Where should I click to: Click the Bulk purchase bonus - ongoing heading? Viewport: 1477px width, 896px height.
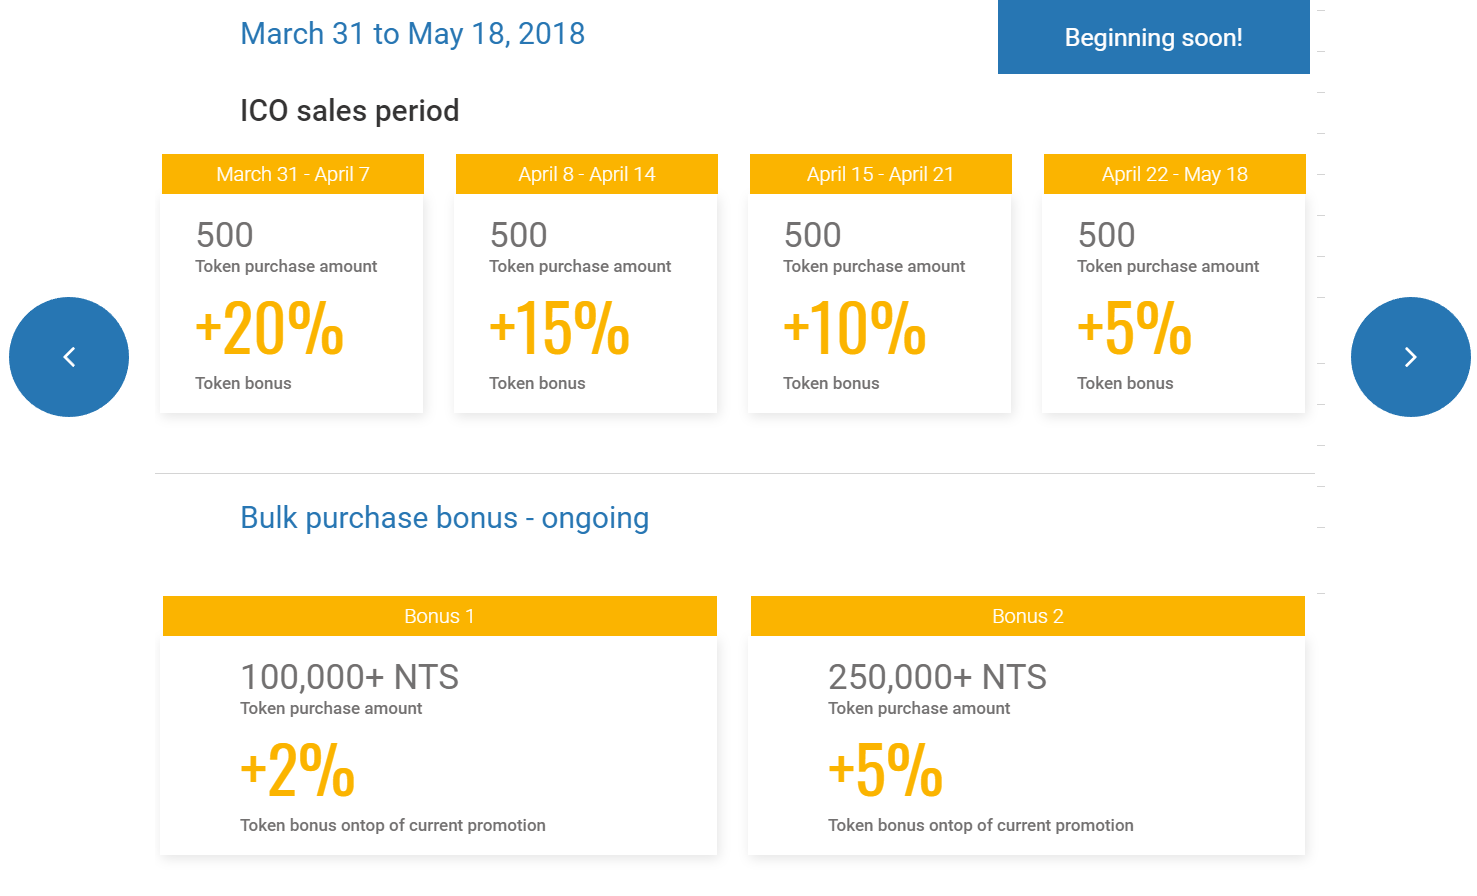pyautogui.click(x=445, y=518)
